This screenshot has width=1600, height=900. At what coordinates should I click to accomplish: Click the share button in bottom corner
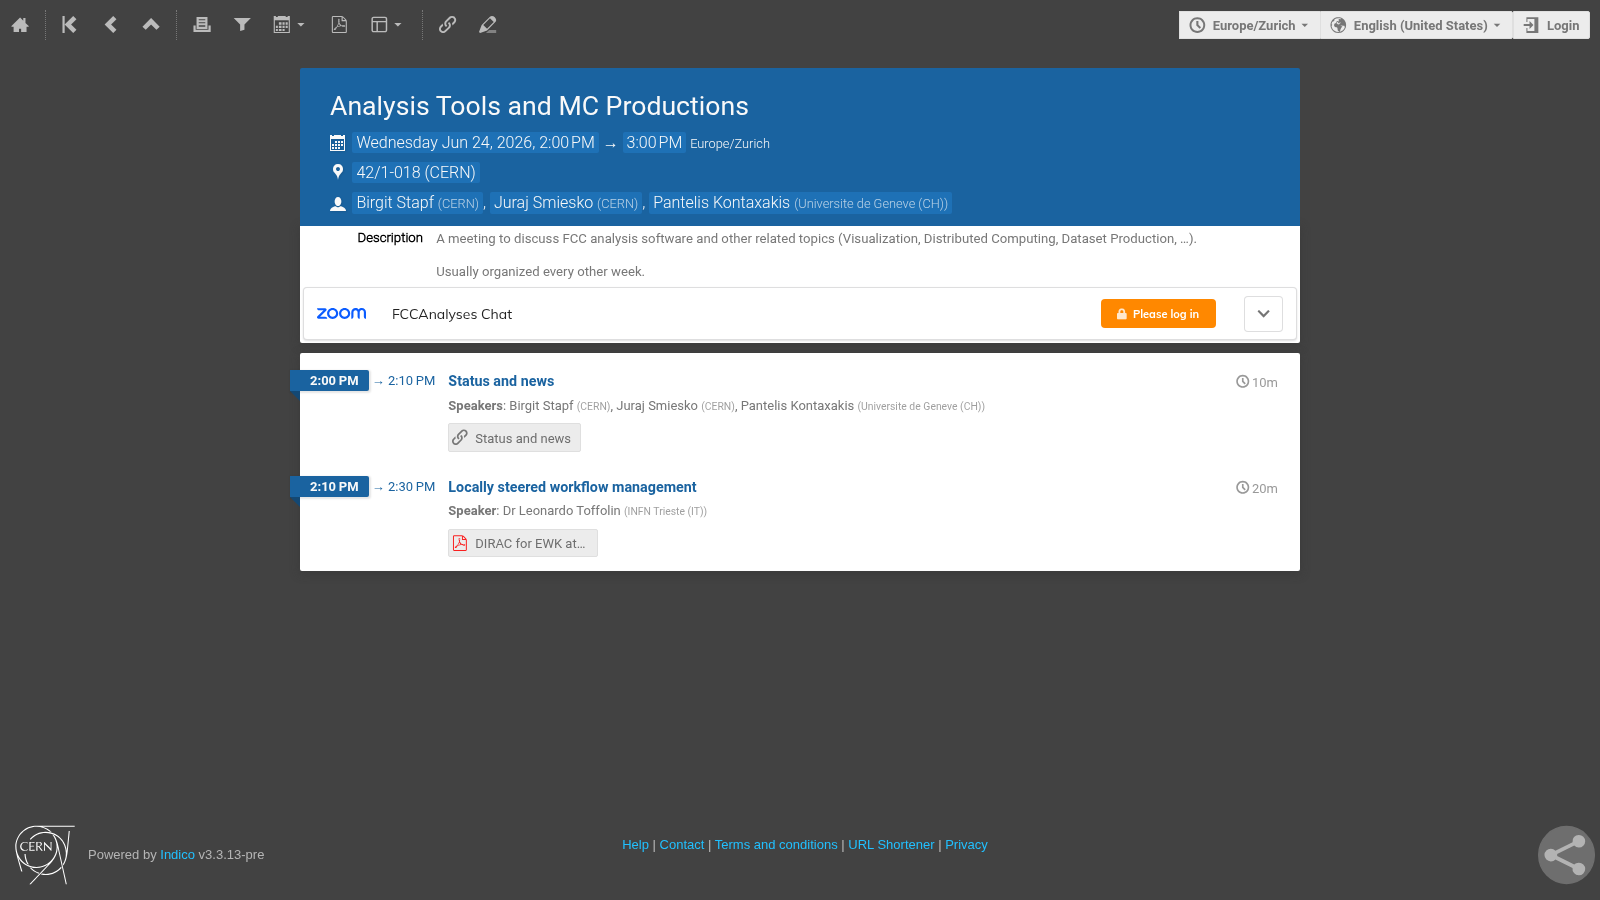pos(1566,855)
